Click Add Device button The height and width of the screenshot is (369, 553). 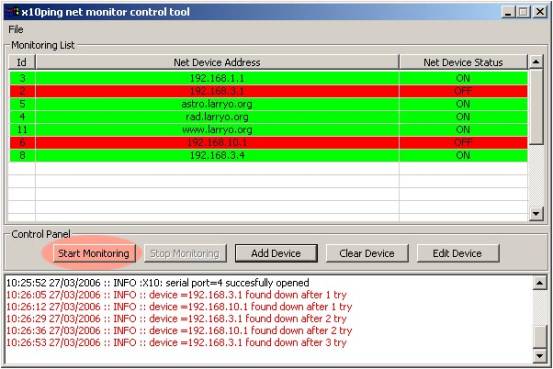point(276,253)
